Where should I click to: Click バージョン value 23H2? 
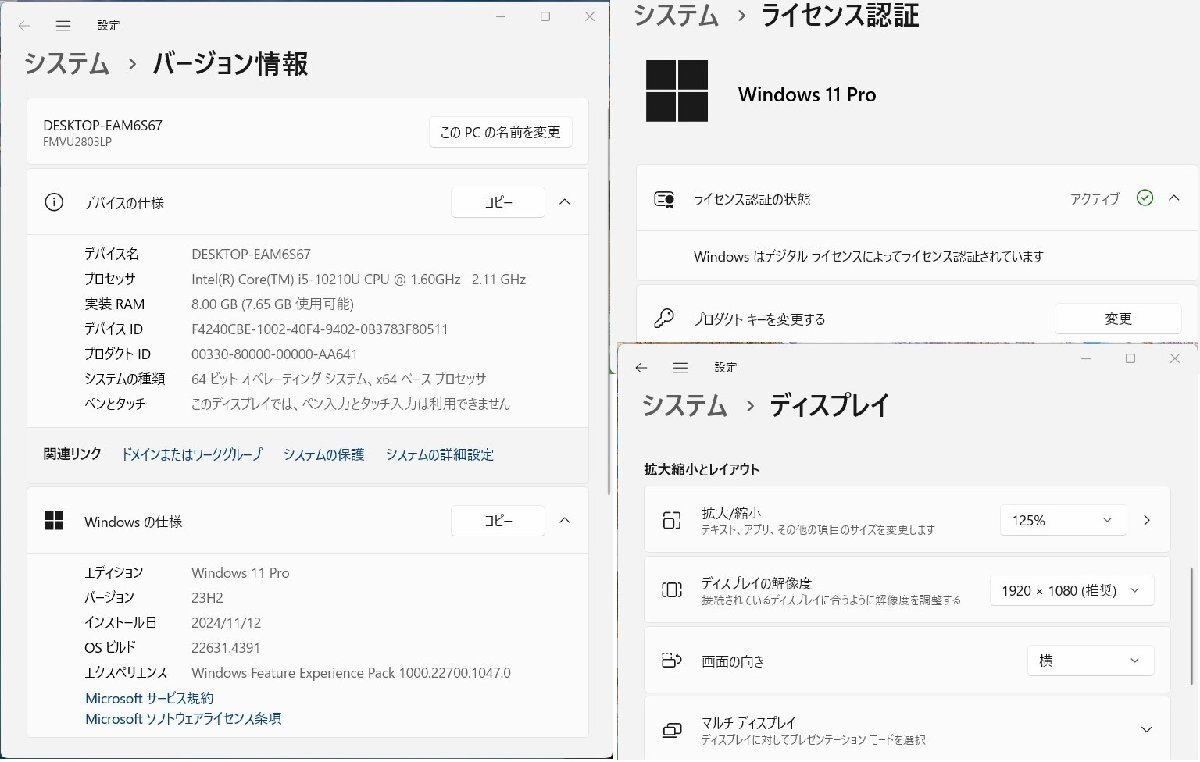click(209, 598)
